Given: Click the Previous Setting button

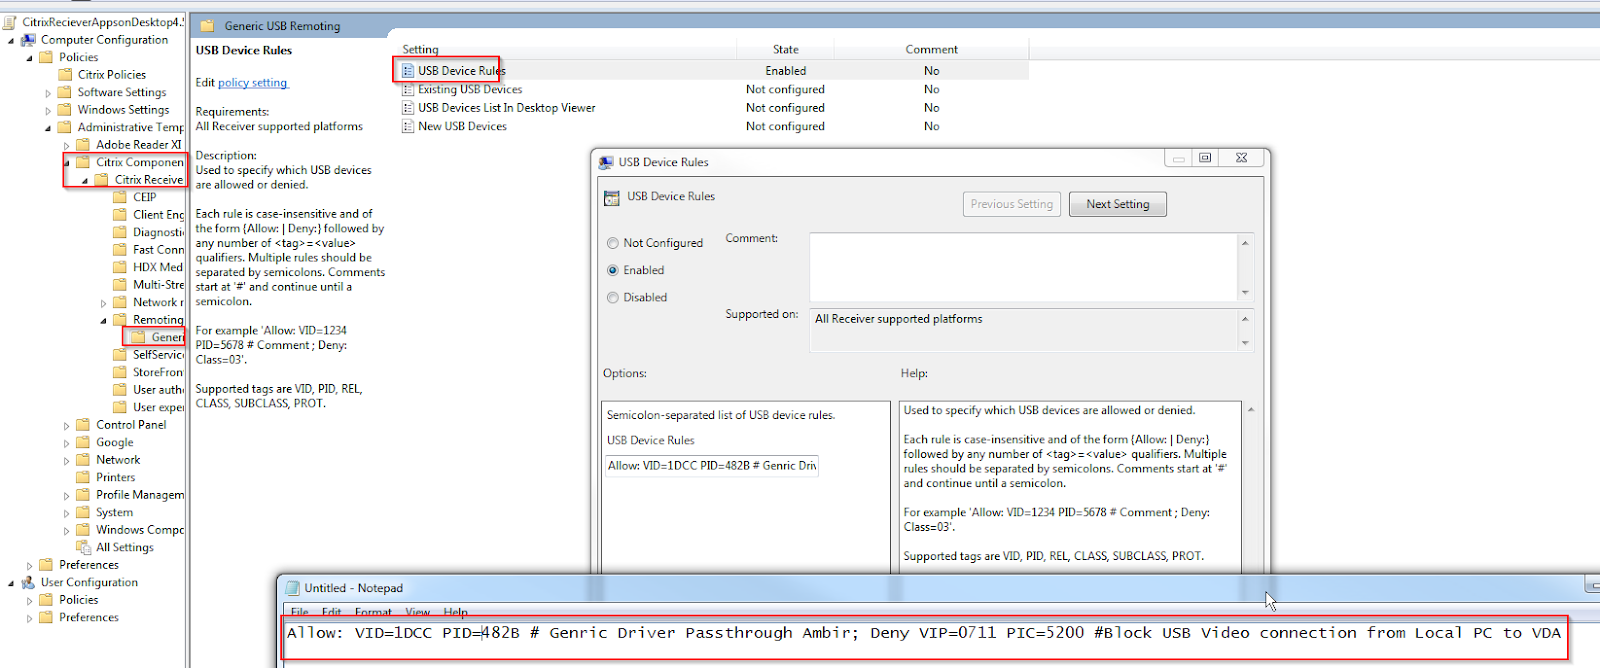Looking at the screenshot, I should 1012,204.
